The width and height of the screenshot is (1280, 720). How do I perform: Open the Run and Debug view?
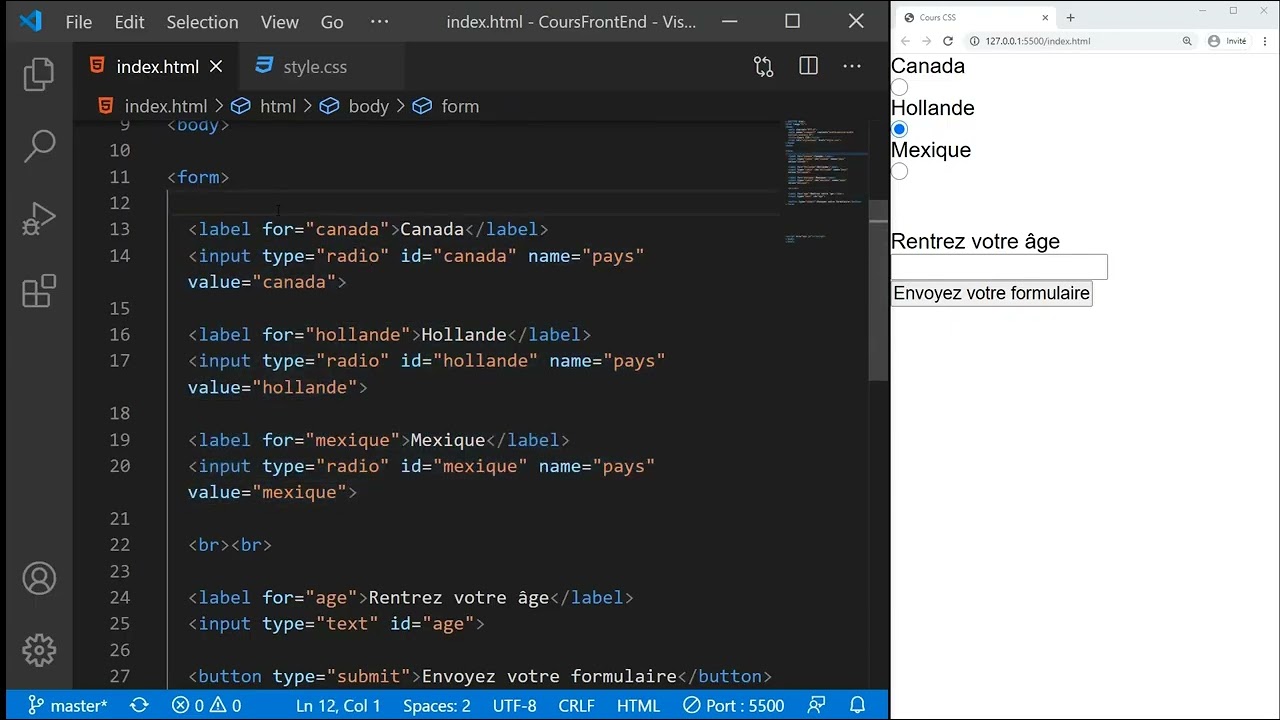point(39,219)
